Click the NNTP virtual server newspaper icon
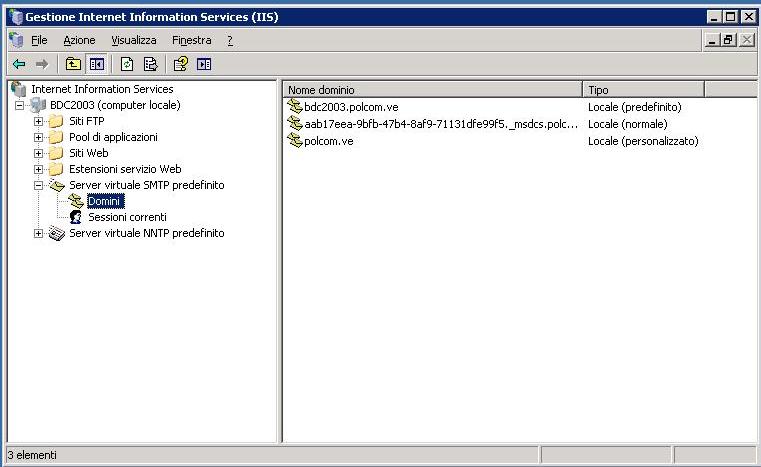The width and height of the screenshot is (761, 467). pos(57,233)
